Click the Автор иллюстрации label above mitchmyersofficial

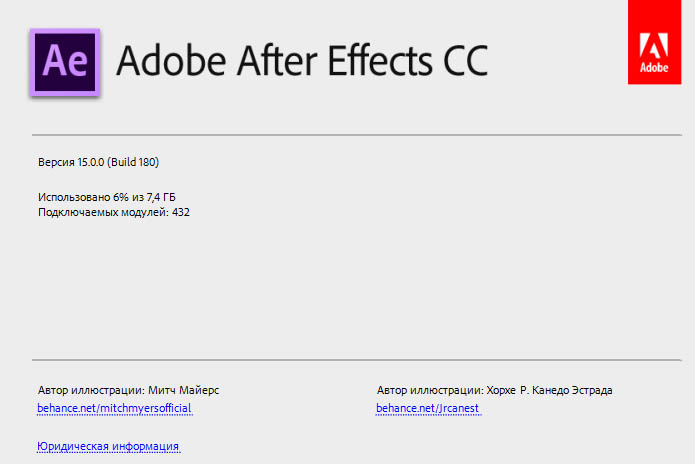[x=91, y=390]
